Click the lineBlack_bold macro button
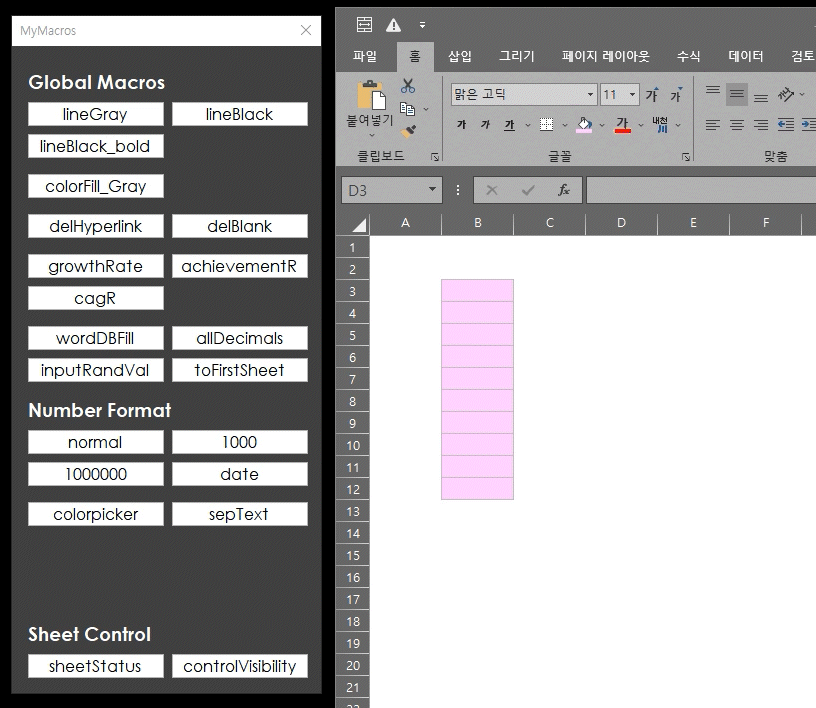 tap(96, 146)
